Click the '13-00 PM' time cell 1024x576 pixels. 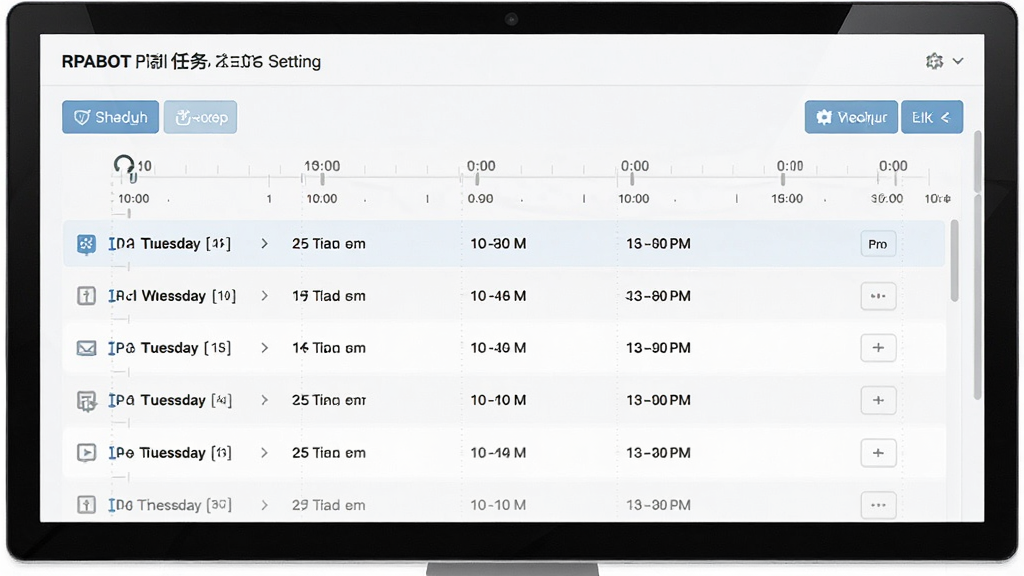coord(658,400)
